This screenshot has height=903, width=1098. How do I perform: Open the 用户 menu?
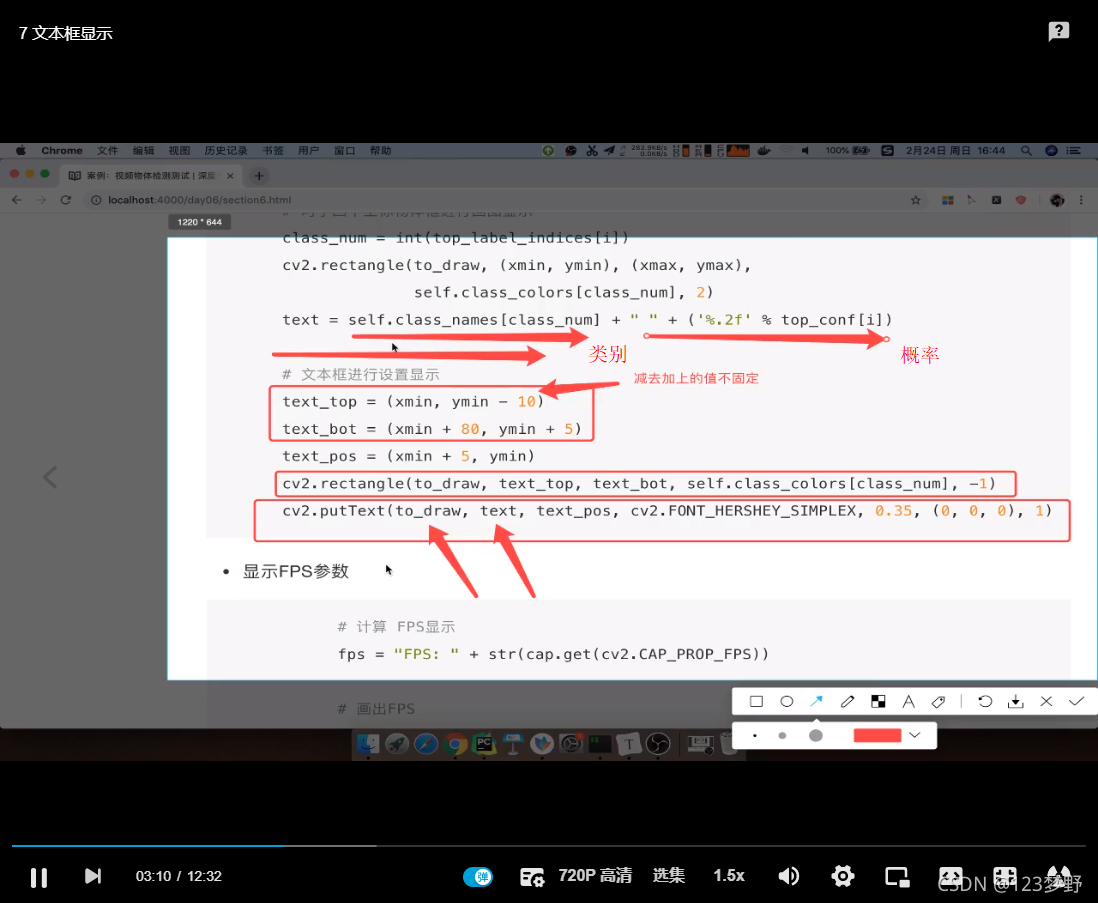(308, 150)
